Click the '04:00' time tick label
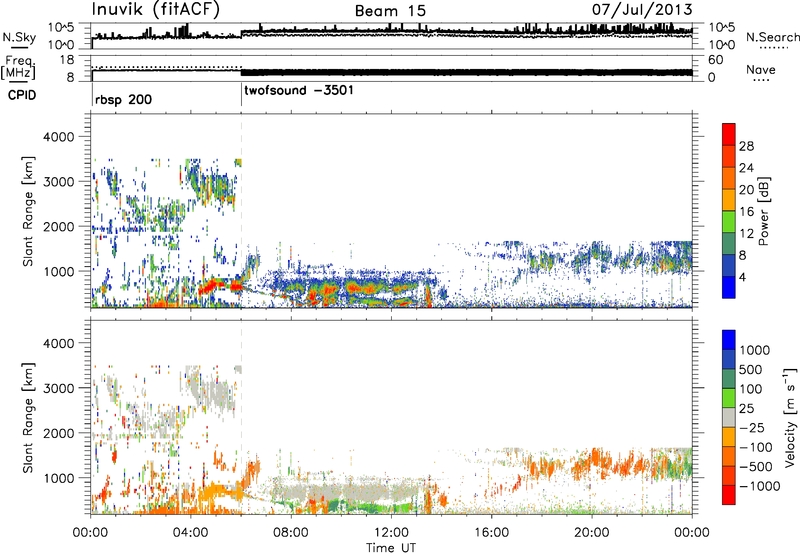This screenshot has height=554, width=800. coord(190,533)
